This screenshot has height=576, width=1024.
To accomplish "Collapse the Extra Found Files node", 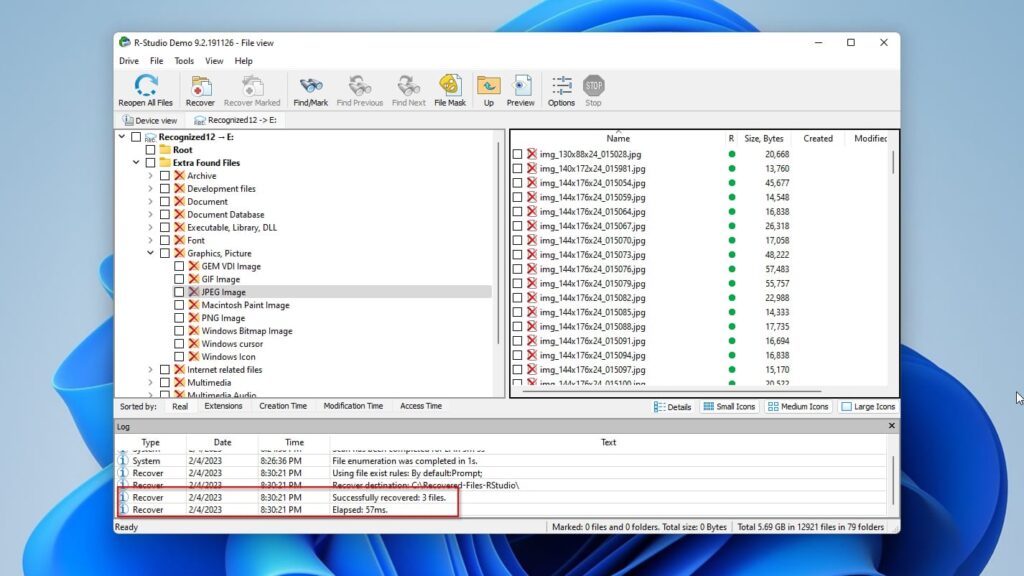I will pyautogui.click(x=136, y=163).
